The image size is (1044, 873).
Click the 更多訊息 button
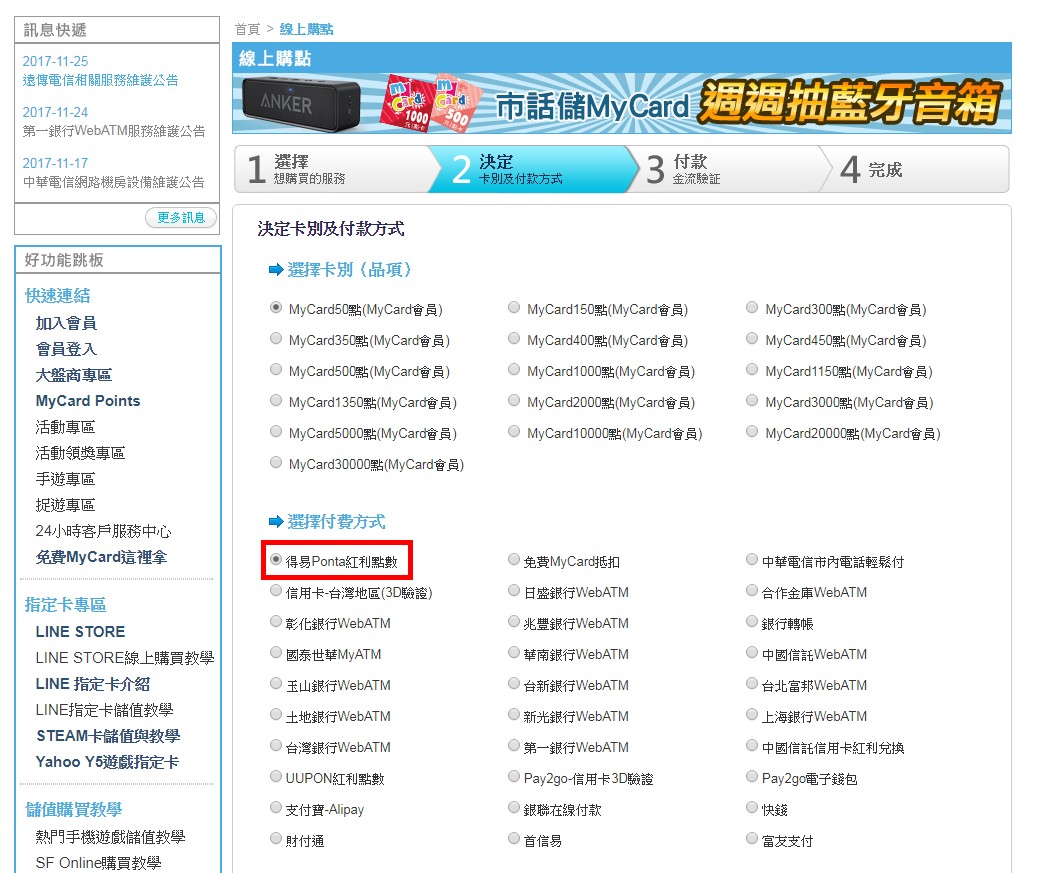click(181, 218)
